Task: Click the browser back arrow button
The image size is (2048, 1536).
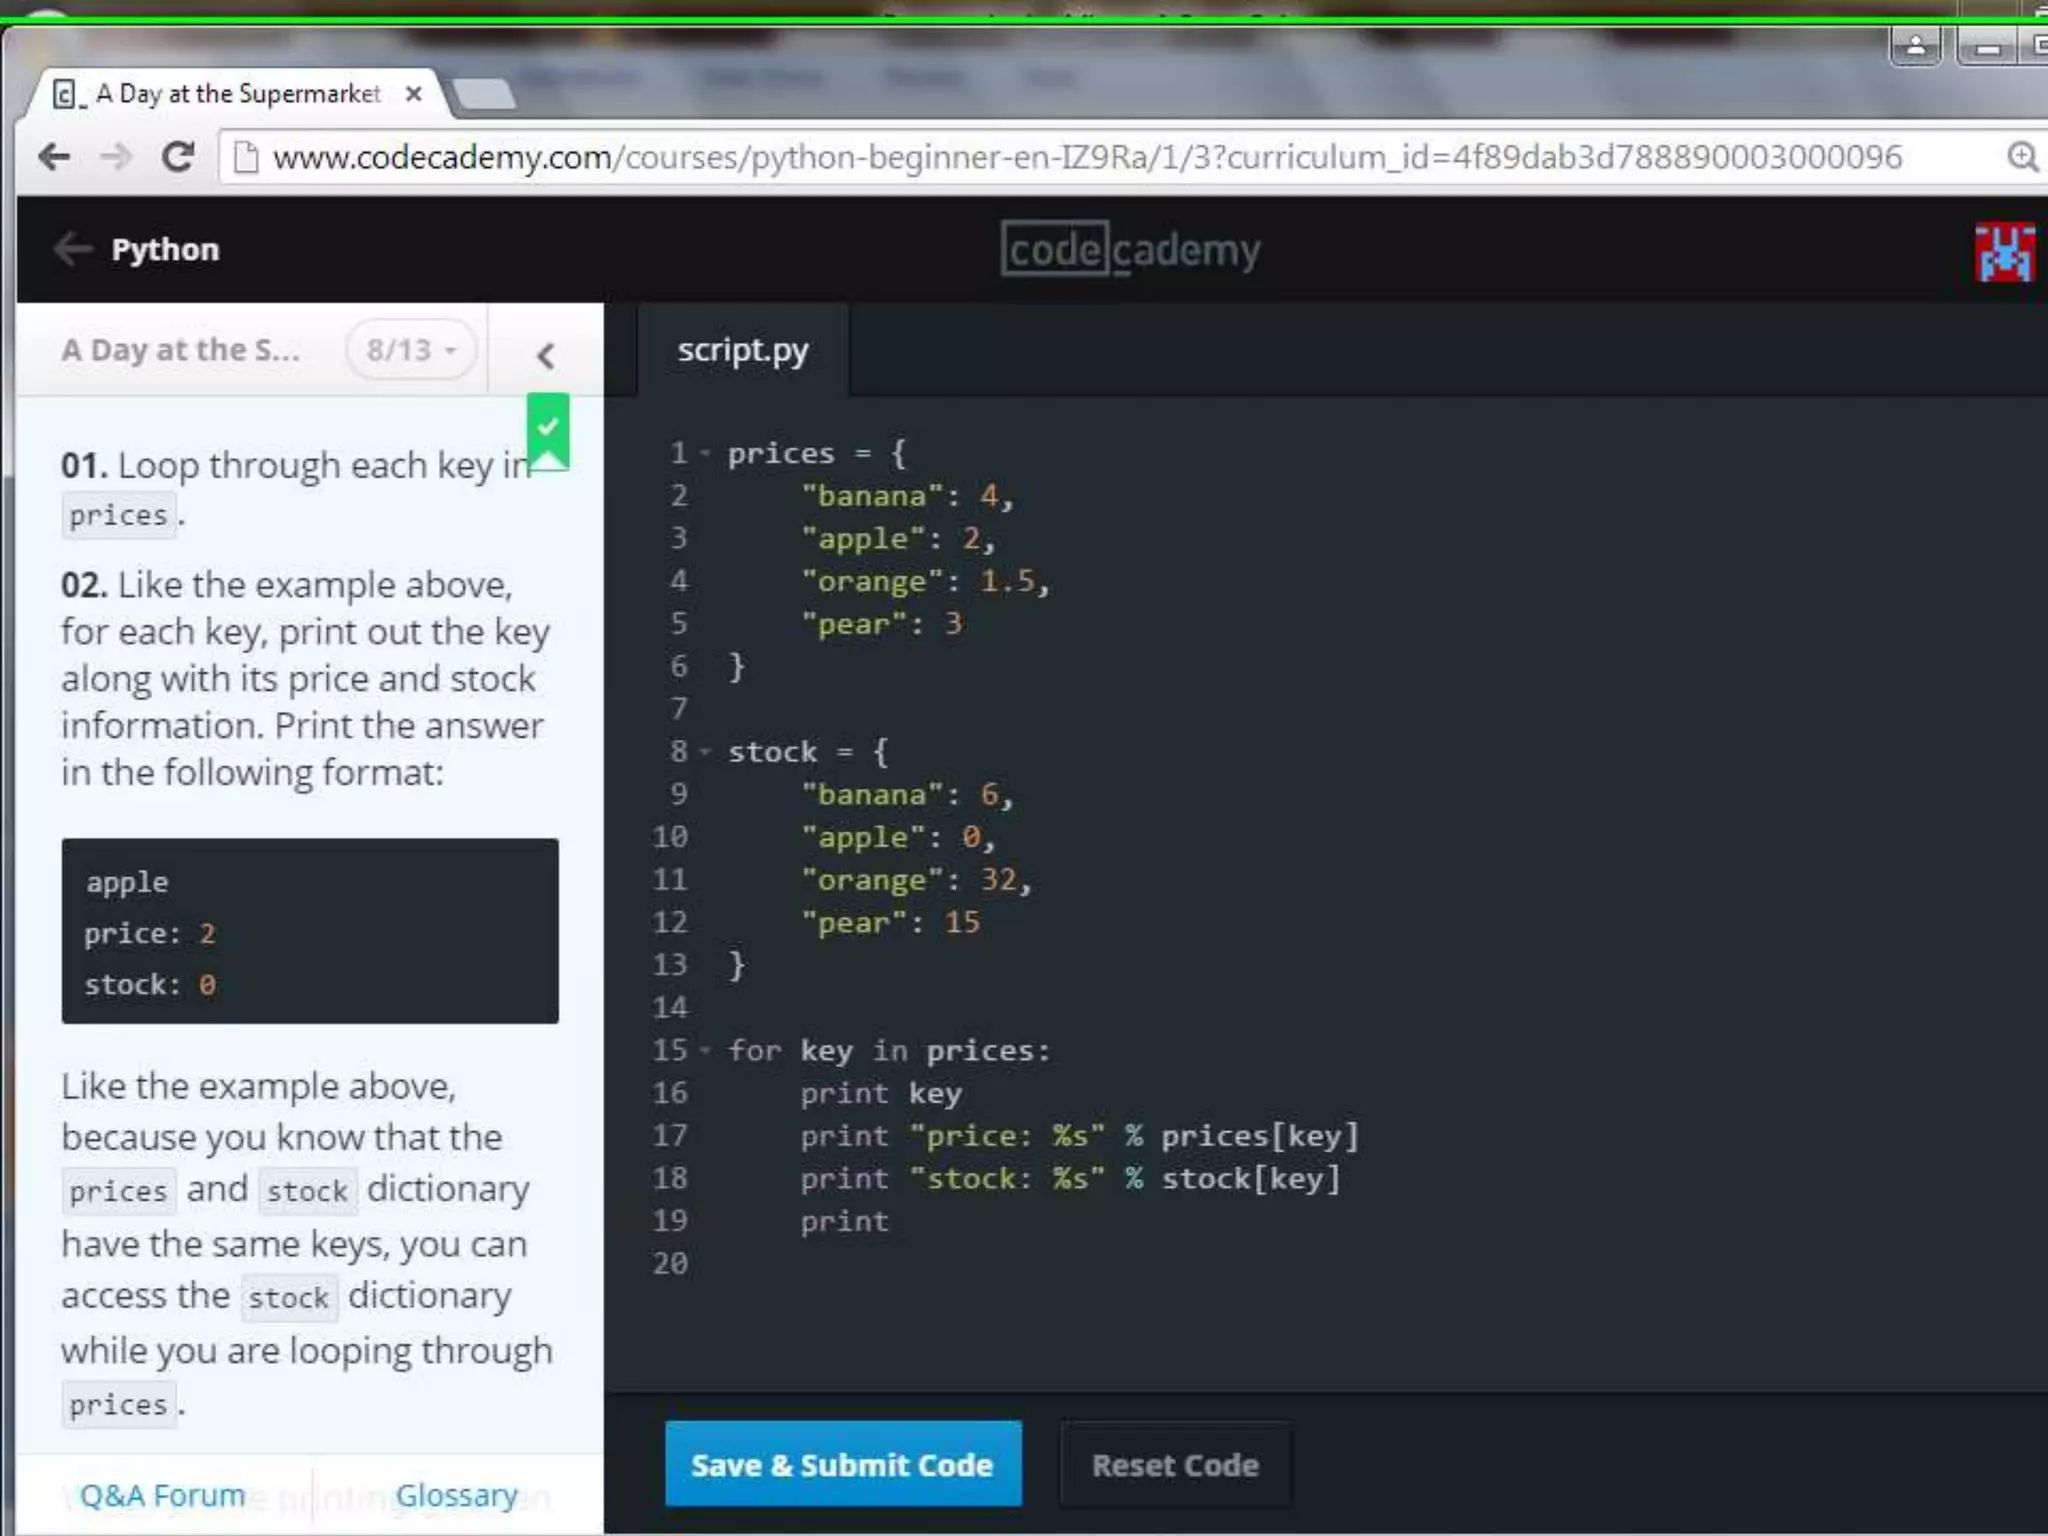Action: 54,156
